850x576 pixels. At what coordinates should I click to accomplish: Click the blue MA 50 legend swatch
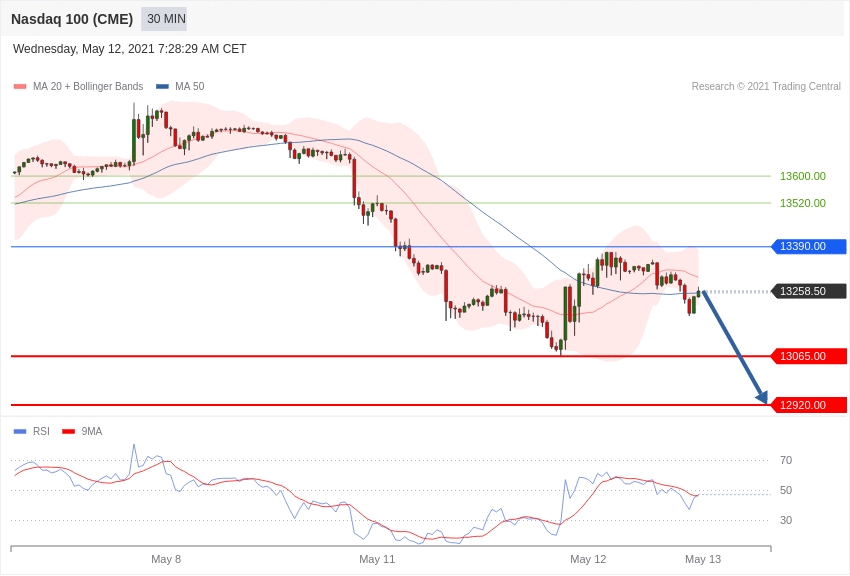[x=162, y=87]
